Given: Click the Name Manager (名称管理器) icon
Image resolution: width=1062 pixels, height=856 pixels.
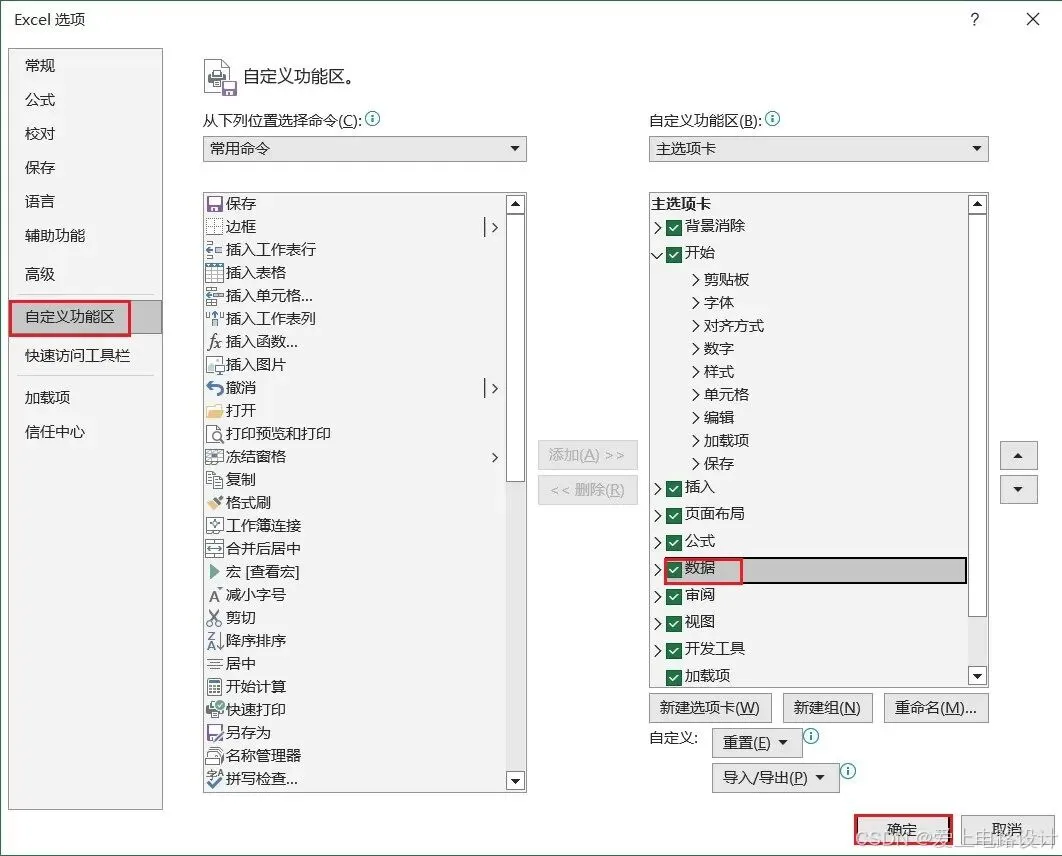Looking at the screenshot, I should tap(215, 756).
